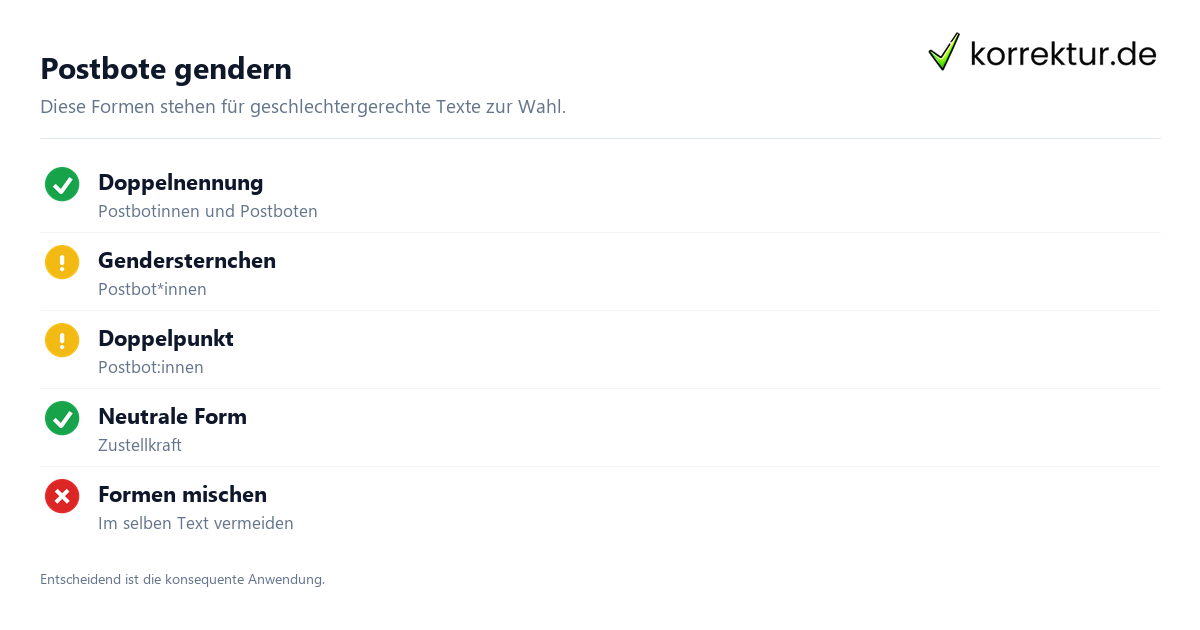Click the note 'Im selben Text vermeiden'

click(196, 523)
